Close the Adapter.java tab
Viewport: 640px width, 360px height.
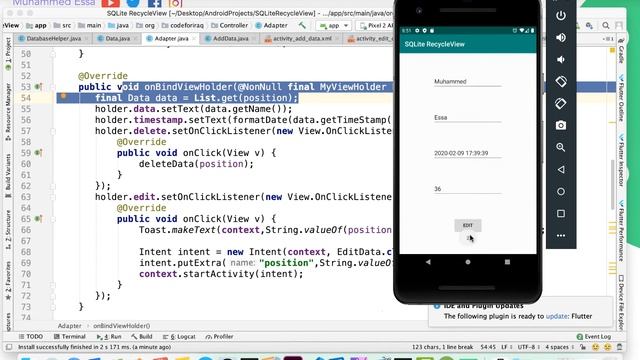pos(194,38)
